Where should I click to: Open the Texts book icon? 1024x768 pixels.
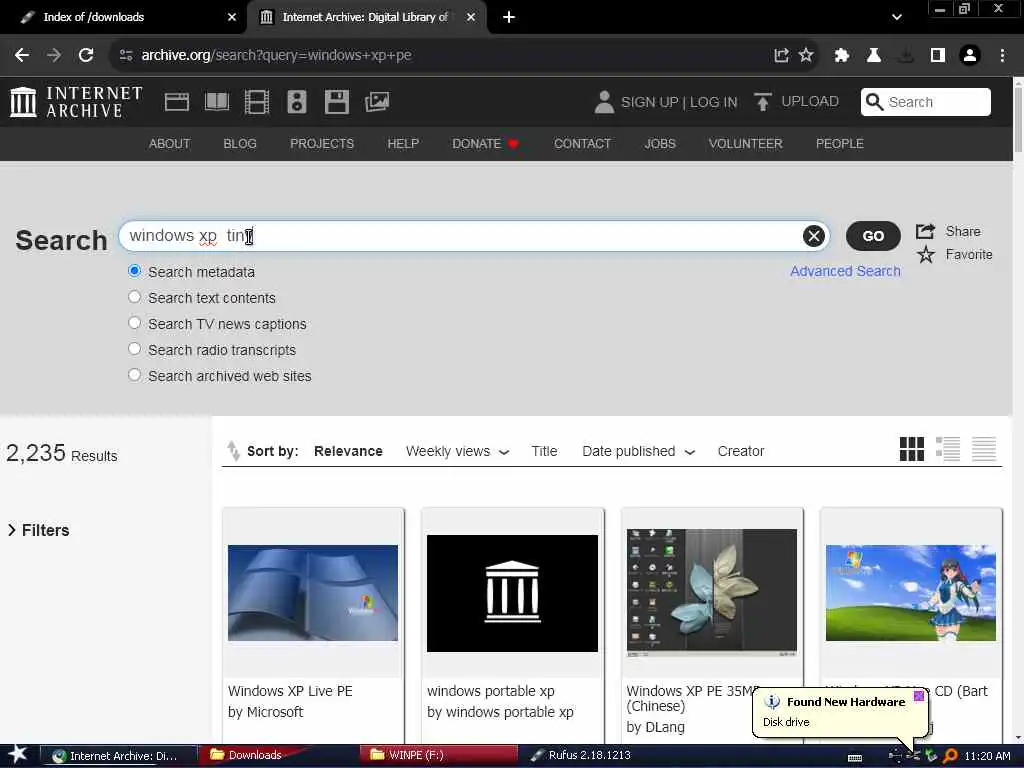(217, 102)
